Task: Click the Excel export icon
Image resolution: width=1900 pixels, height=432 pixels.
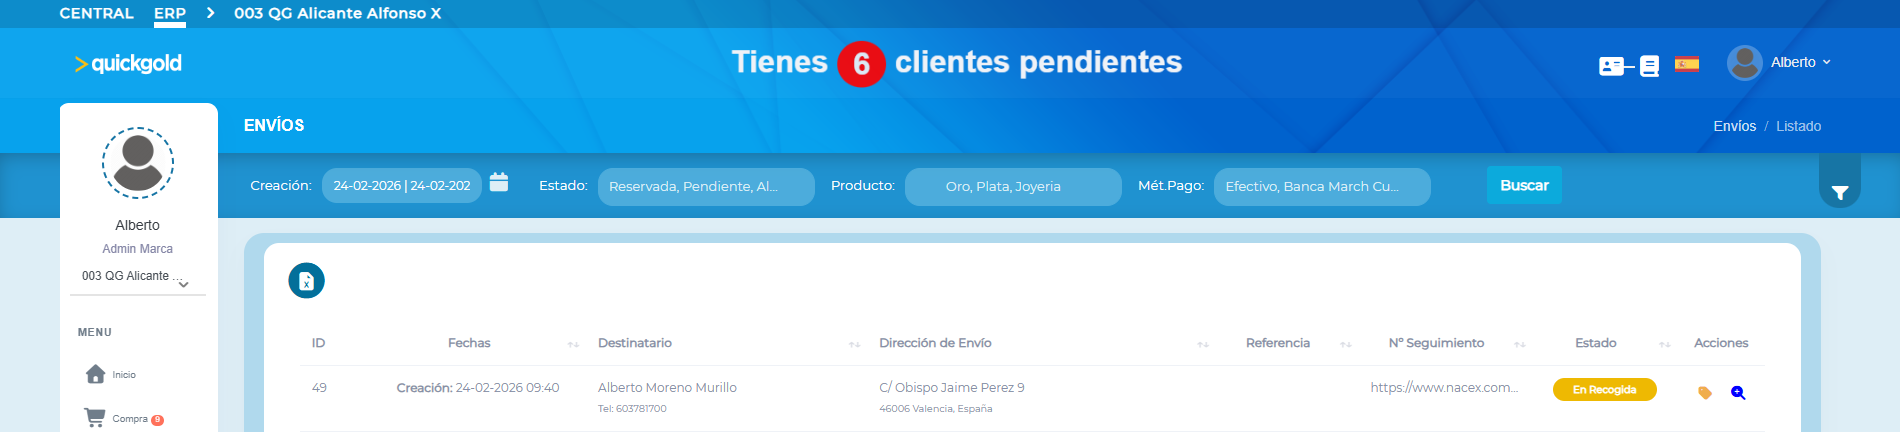Action: [x=306, y=281]
